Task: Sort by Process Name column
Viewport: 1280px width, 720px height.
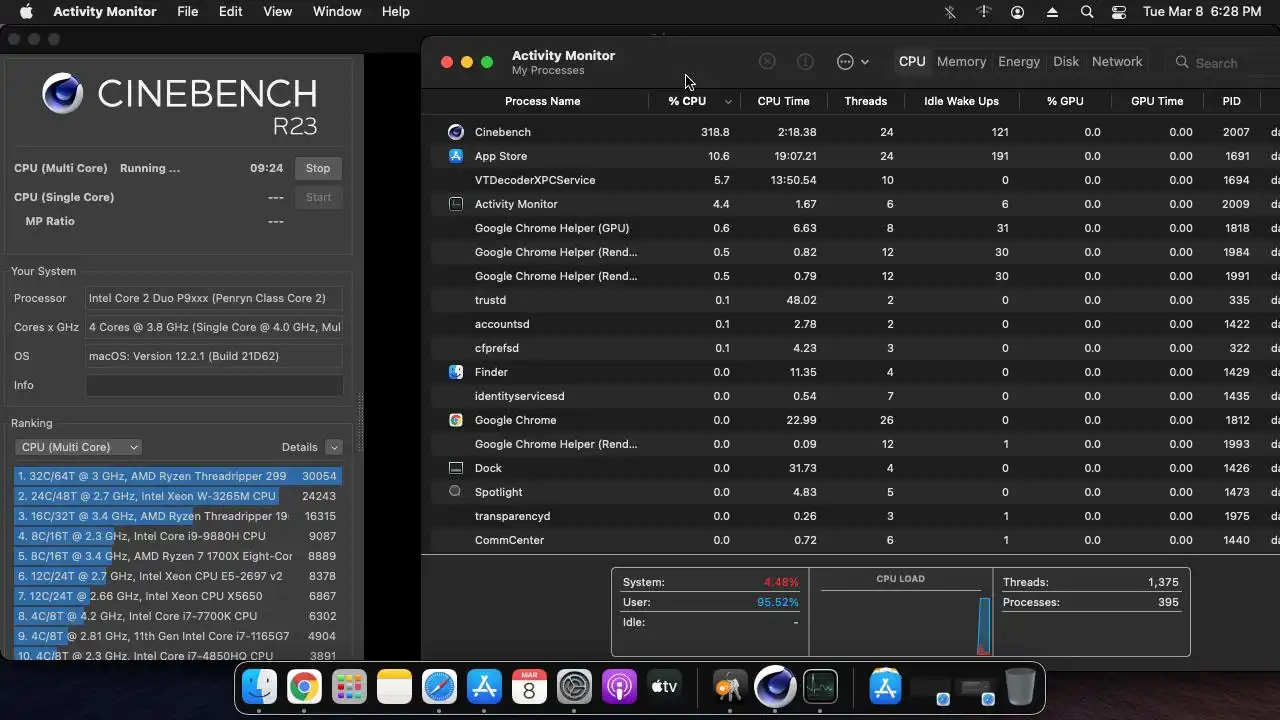Action: (x=542, y=101)
